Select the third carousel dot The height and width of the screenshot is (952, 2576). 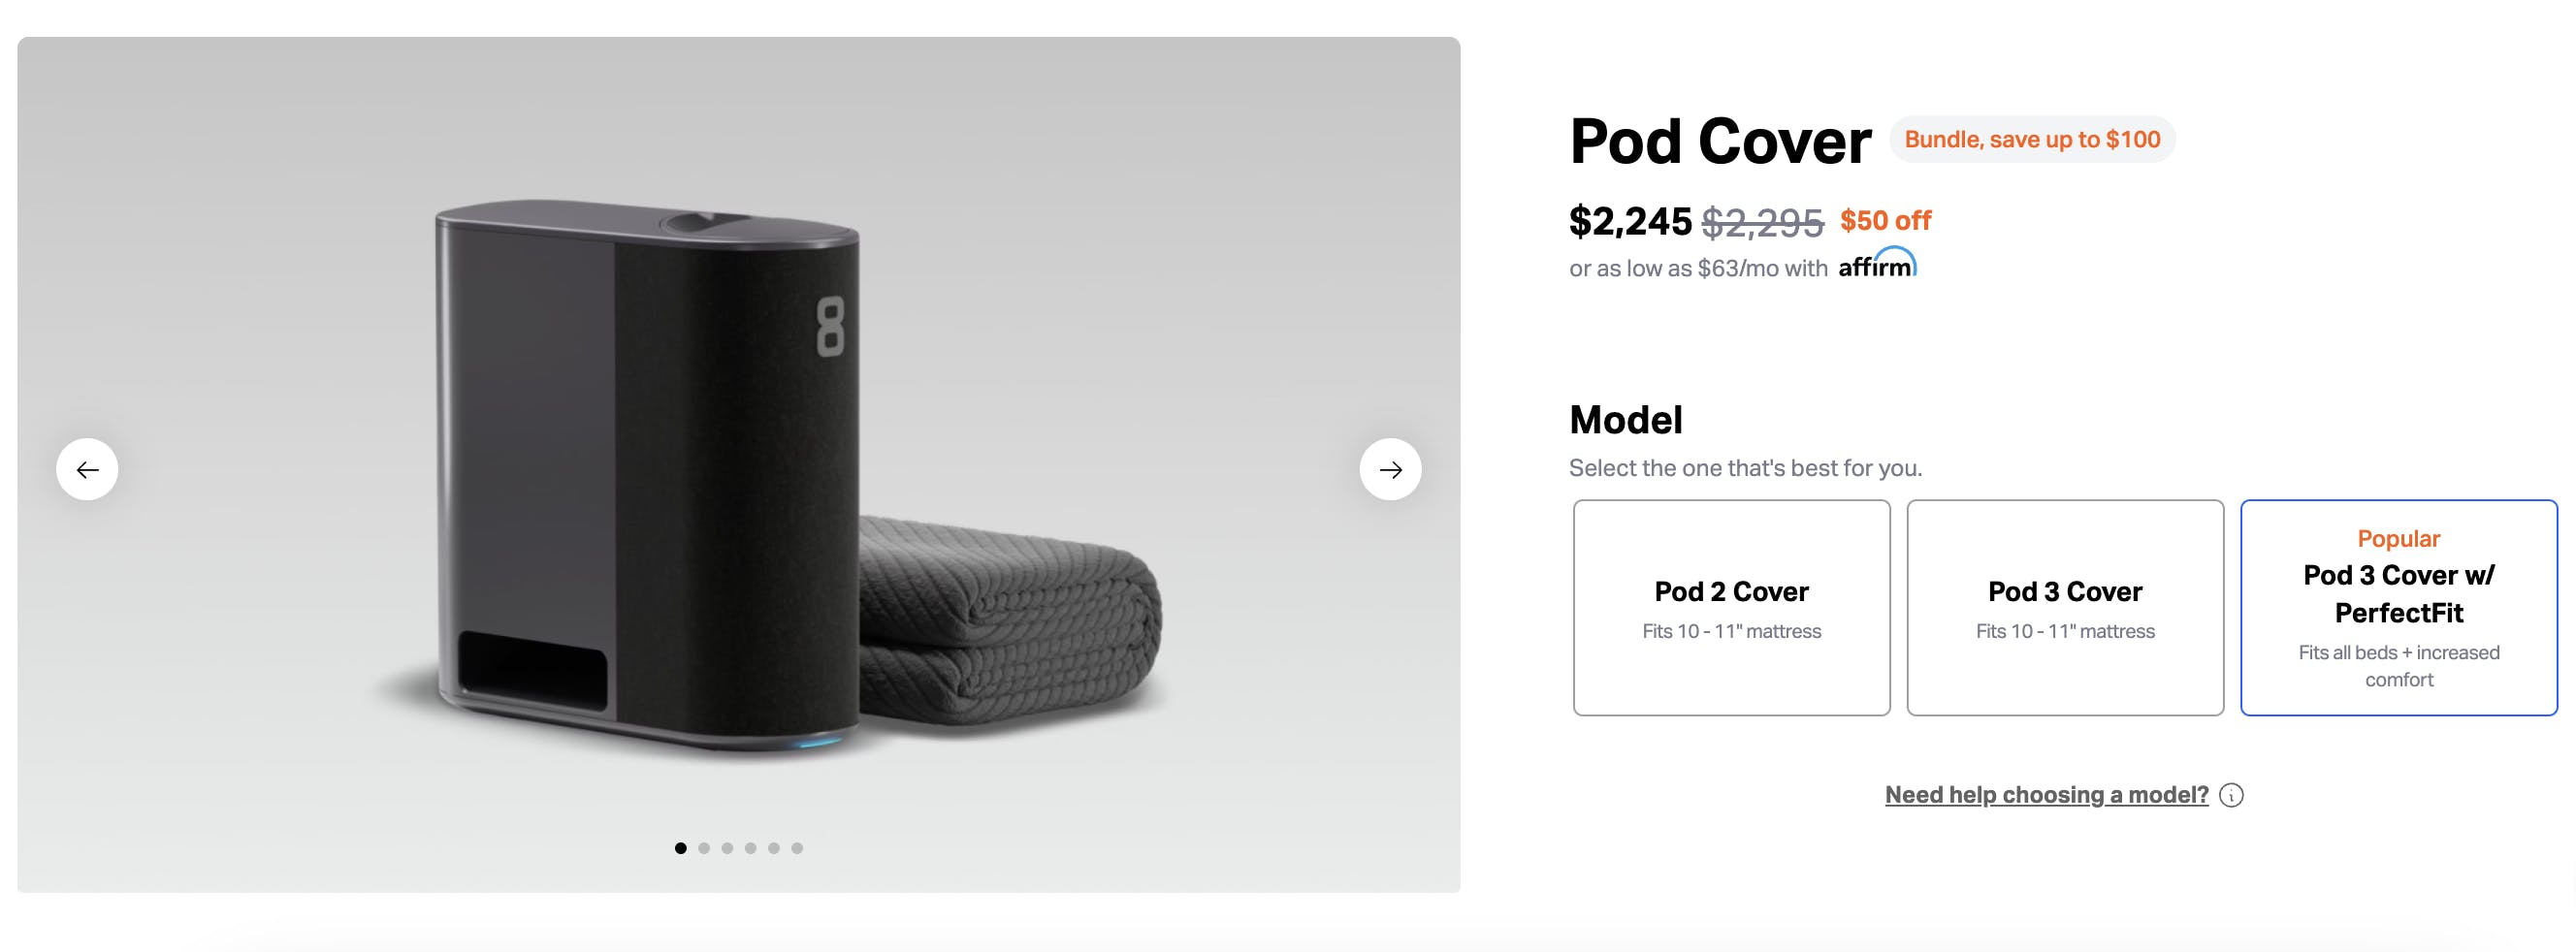727,848
